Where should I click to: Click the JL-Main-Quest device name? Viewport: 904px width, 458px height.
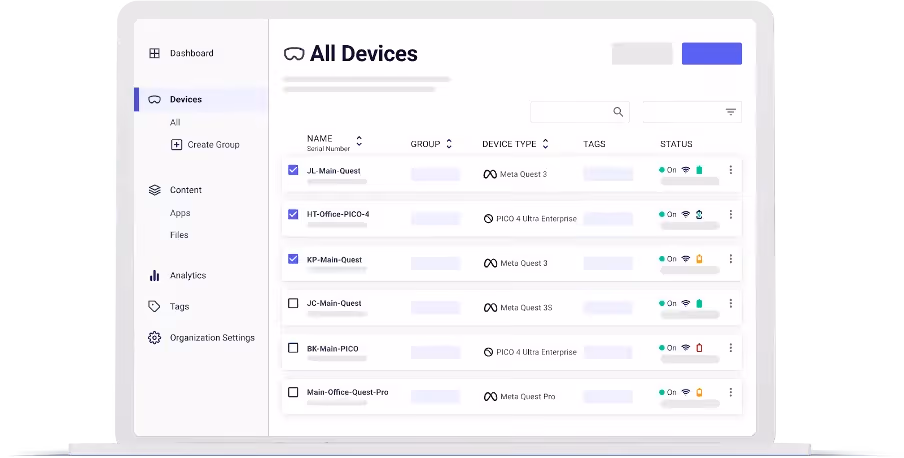coord(333,171)
